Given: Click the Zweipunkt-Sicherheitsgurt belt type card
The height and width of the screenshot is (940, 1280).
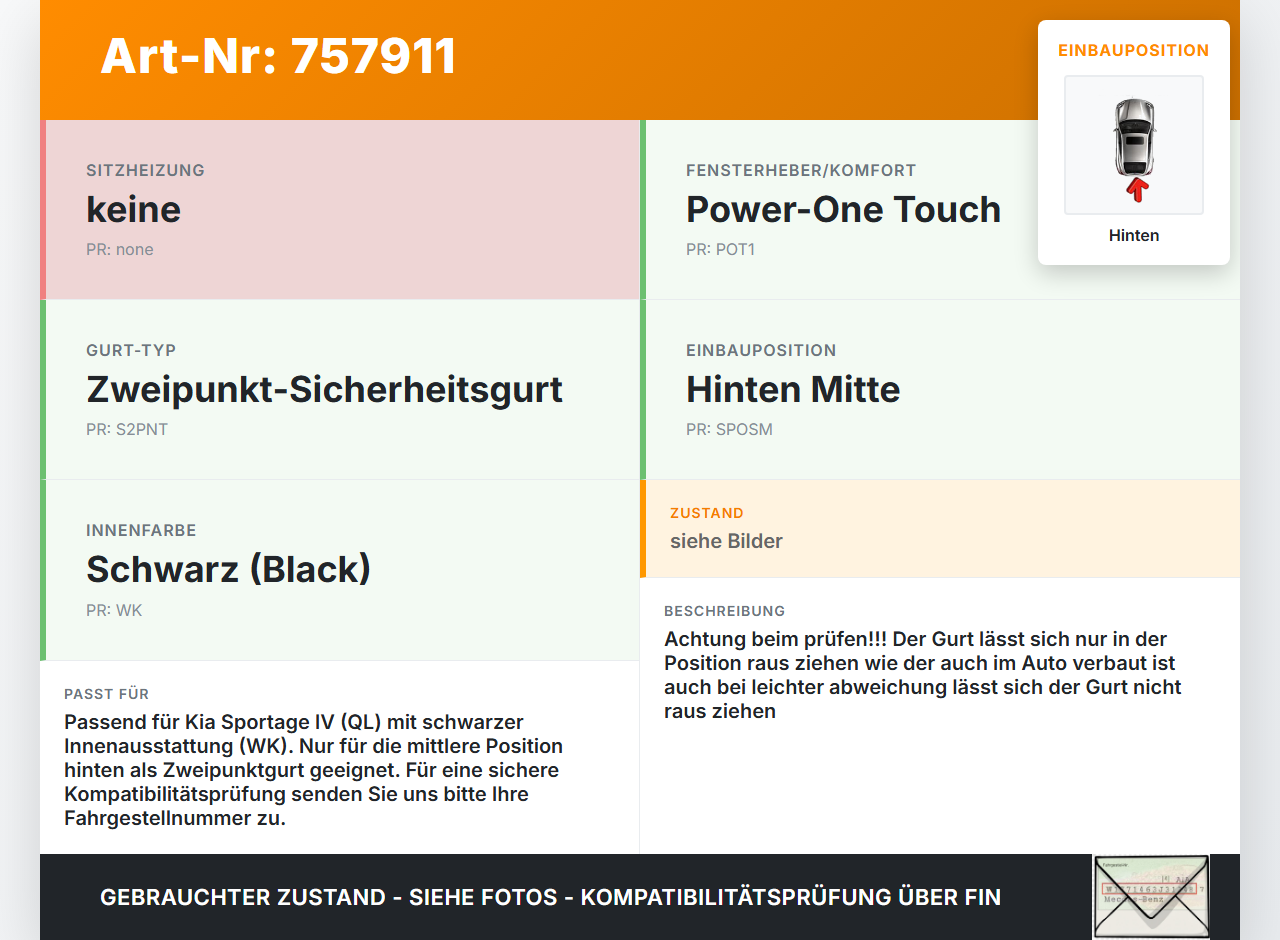Looking at the screenshot, I should [x=340, y=390].
